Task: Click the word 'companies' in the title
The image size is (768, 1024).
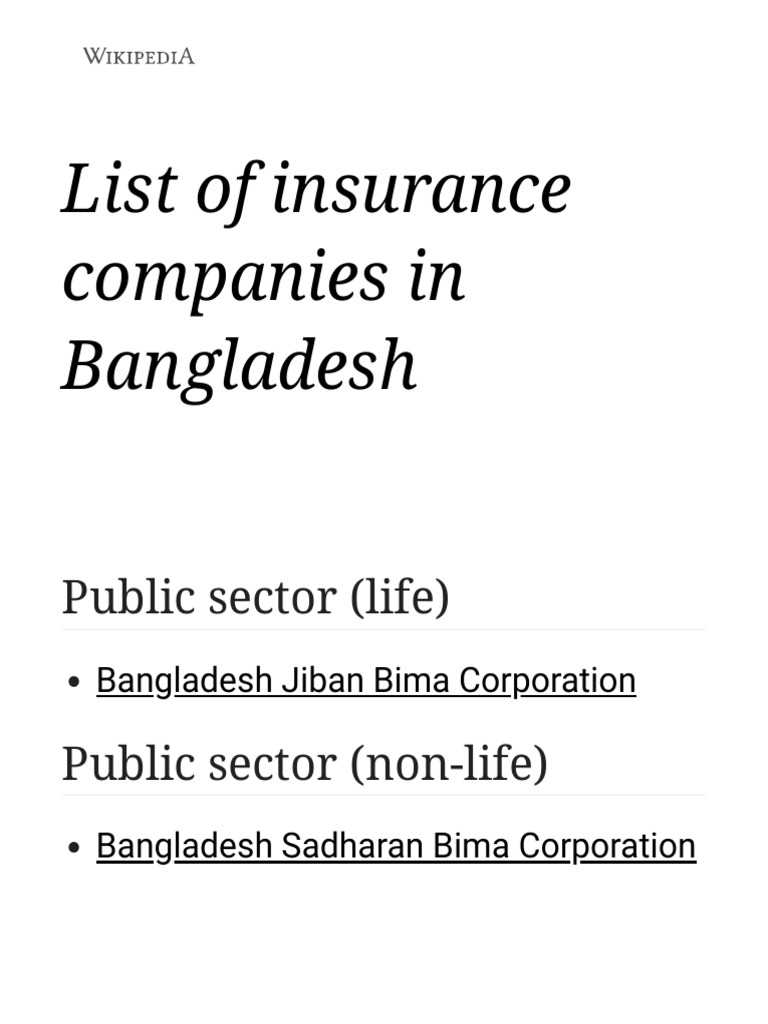Action: [223, 277]
